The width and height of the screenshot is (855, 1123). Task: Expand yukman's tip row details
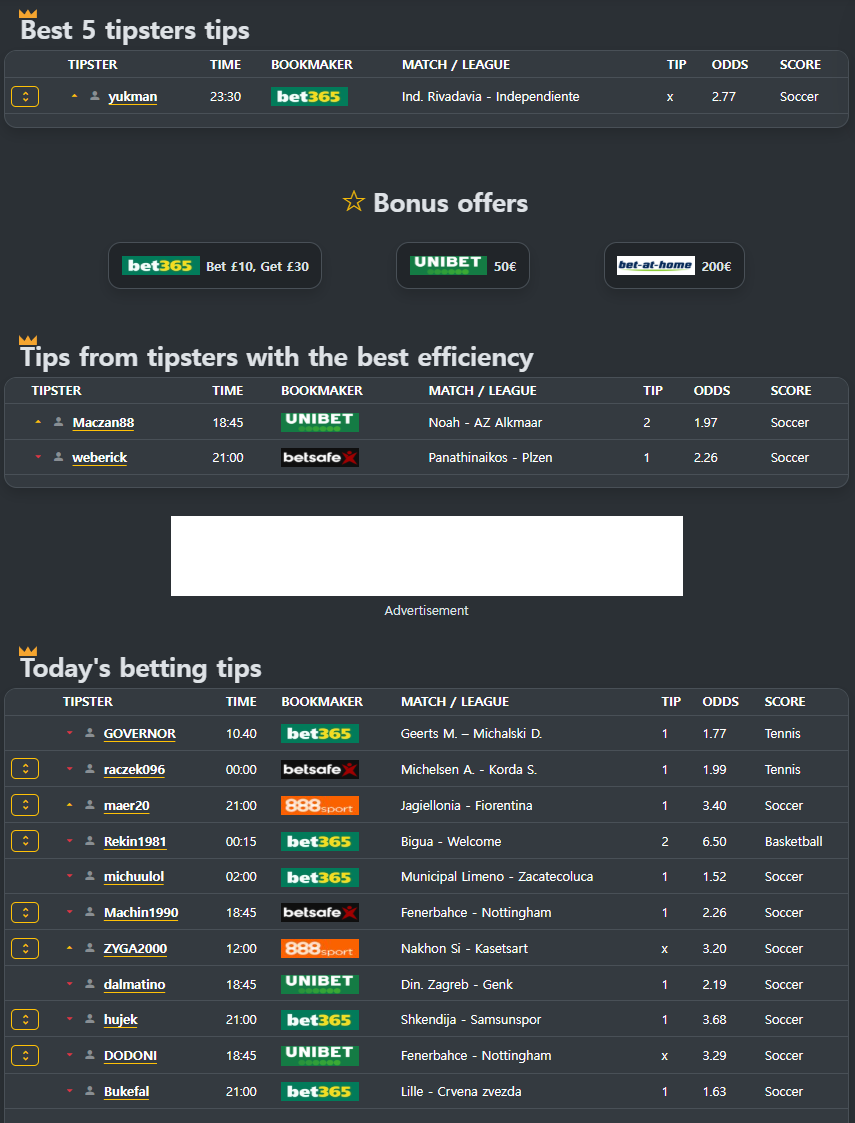click(x=25, y=97)
